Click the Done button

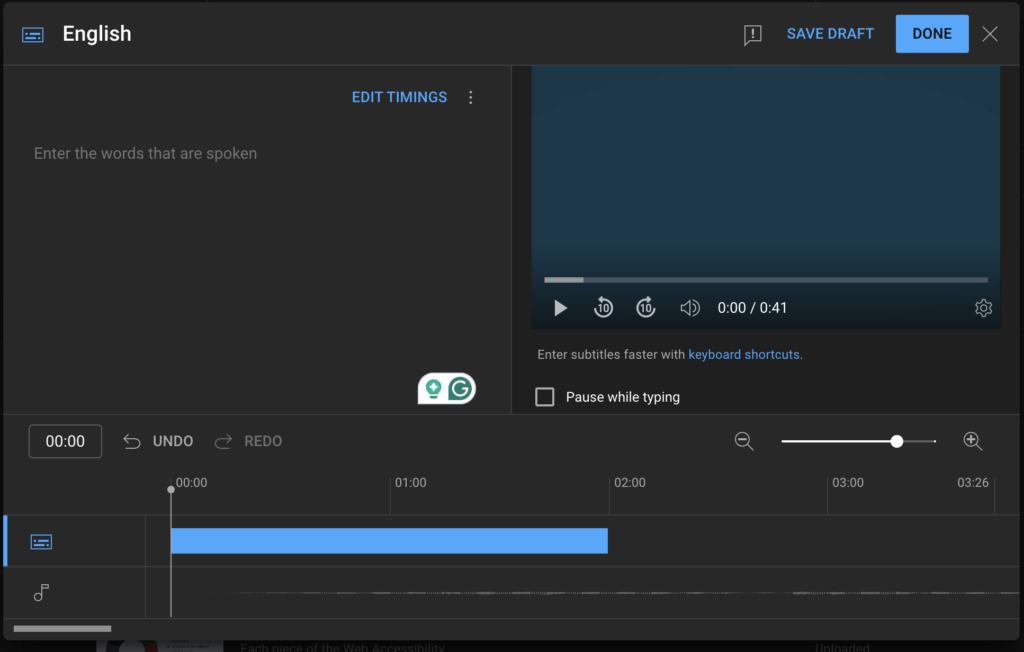(x=931, y=33)
